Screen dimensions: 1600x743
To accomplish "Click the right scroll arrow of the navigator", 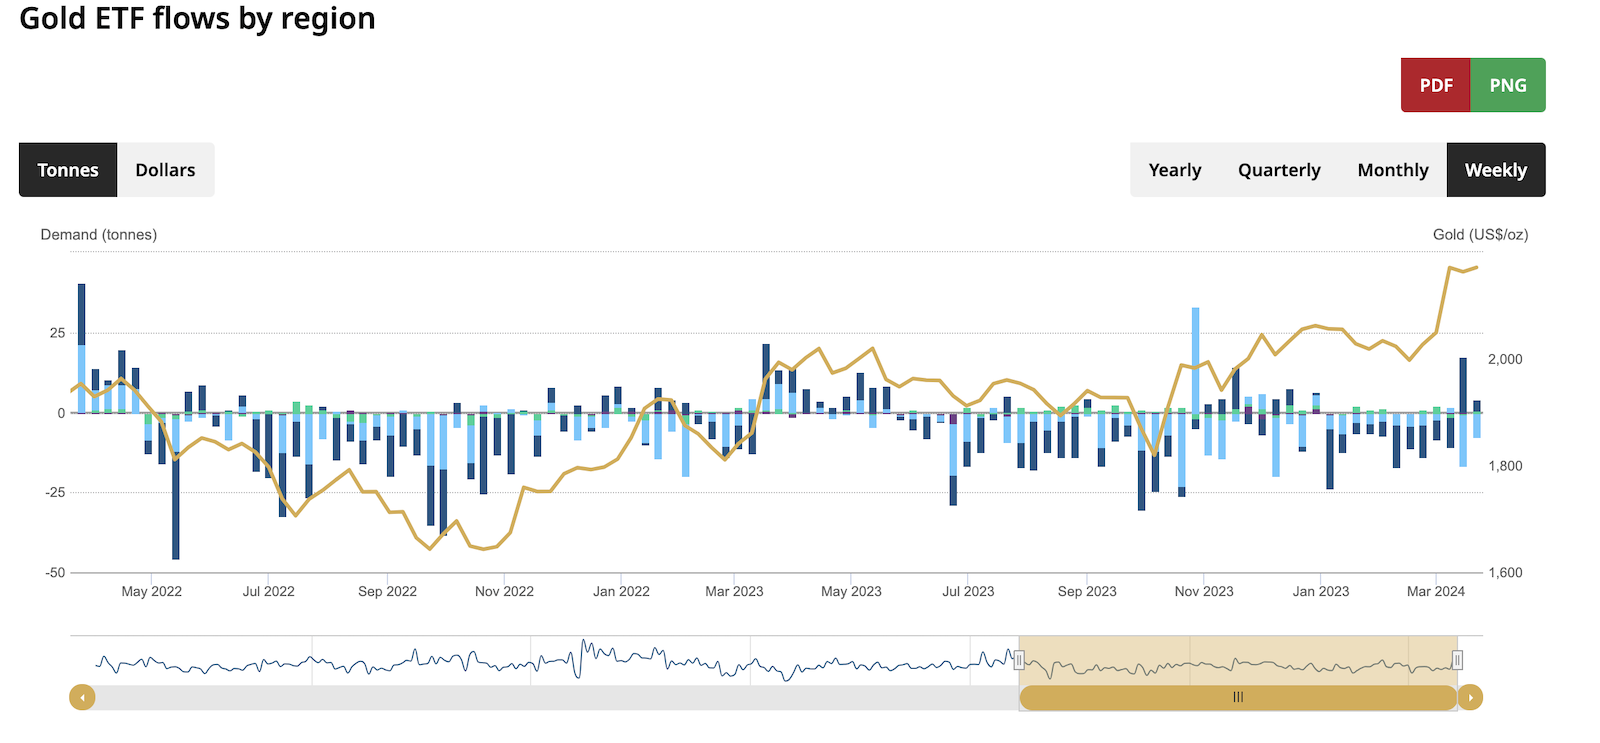I will (x=1470, y=697).
